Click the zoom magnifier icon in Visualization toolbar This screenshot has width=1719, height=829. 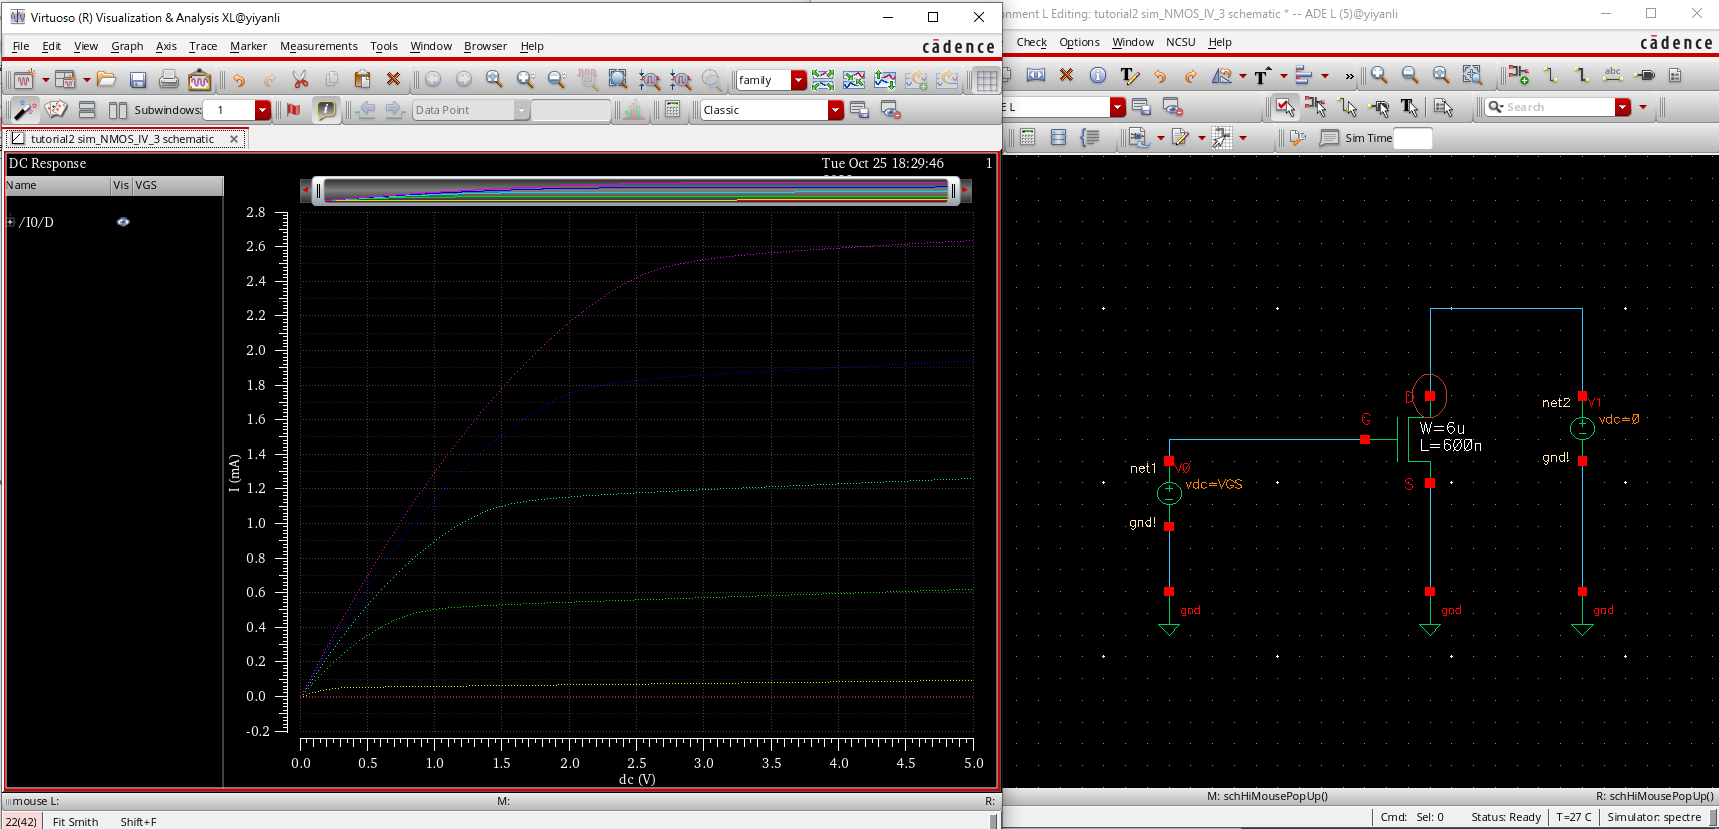pyautogui.click(x=494, y=79)
